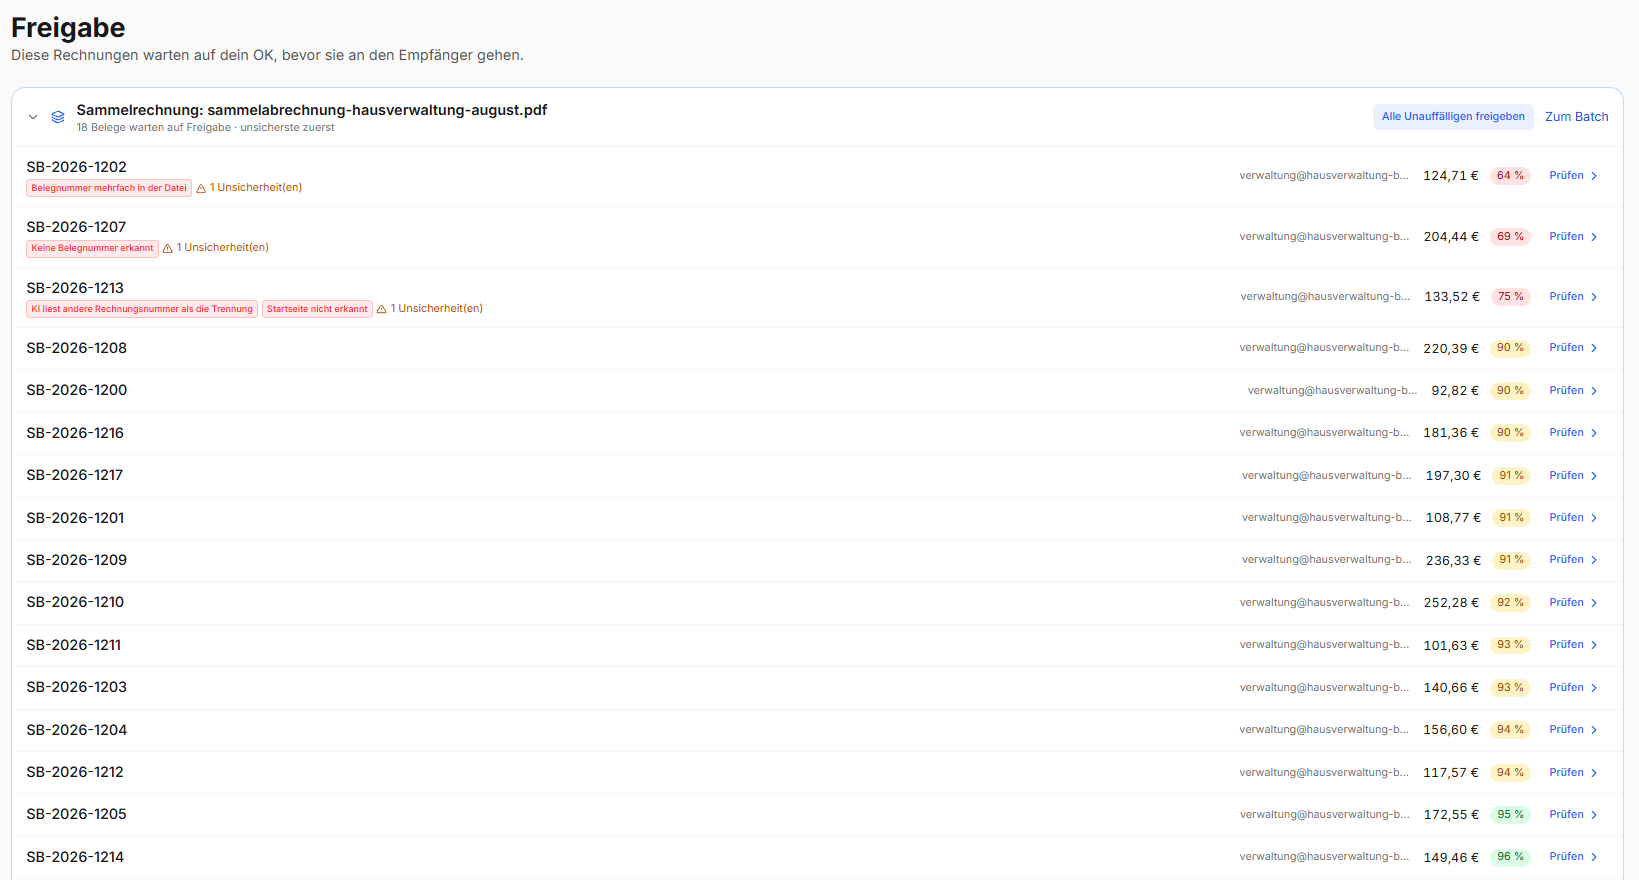
Task: Click 'KI liest andere Rechnungsnummer als die Trennung' tag
Action: pos(142,309)
